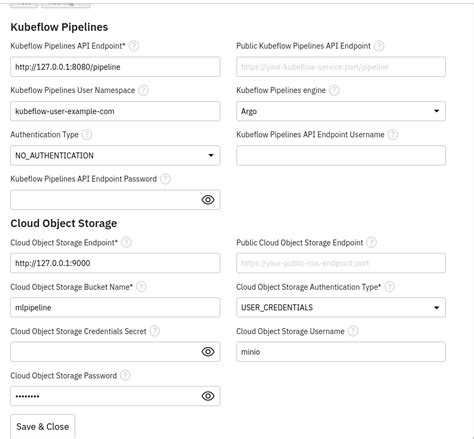This screenshot has width=474, height=439.
Task: Show help for Kubeflow Pipelines User Namespace
Action: coord(143,90)
